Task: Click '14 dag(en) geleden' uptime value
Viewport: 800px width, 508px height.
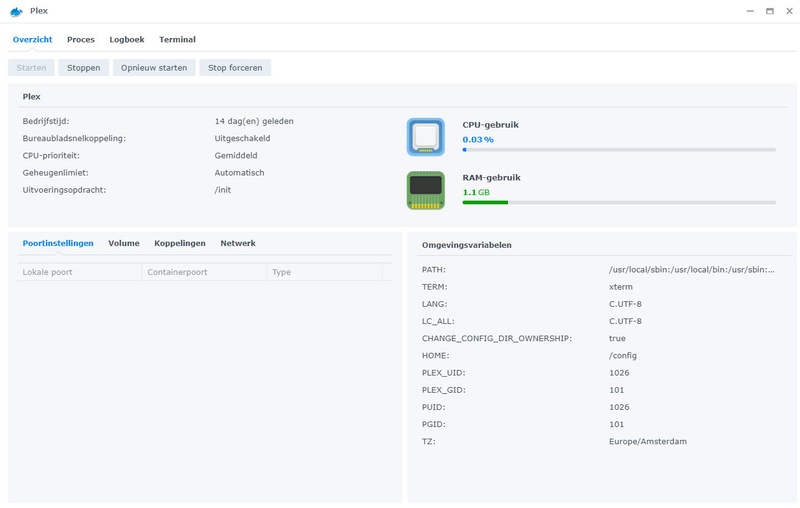Action: (254, 121)
